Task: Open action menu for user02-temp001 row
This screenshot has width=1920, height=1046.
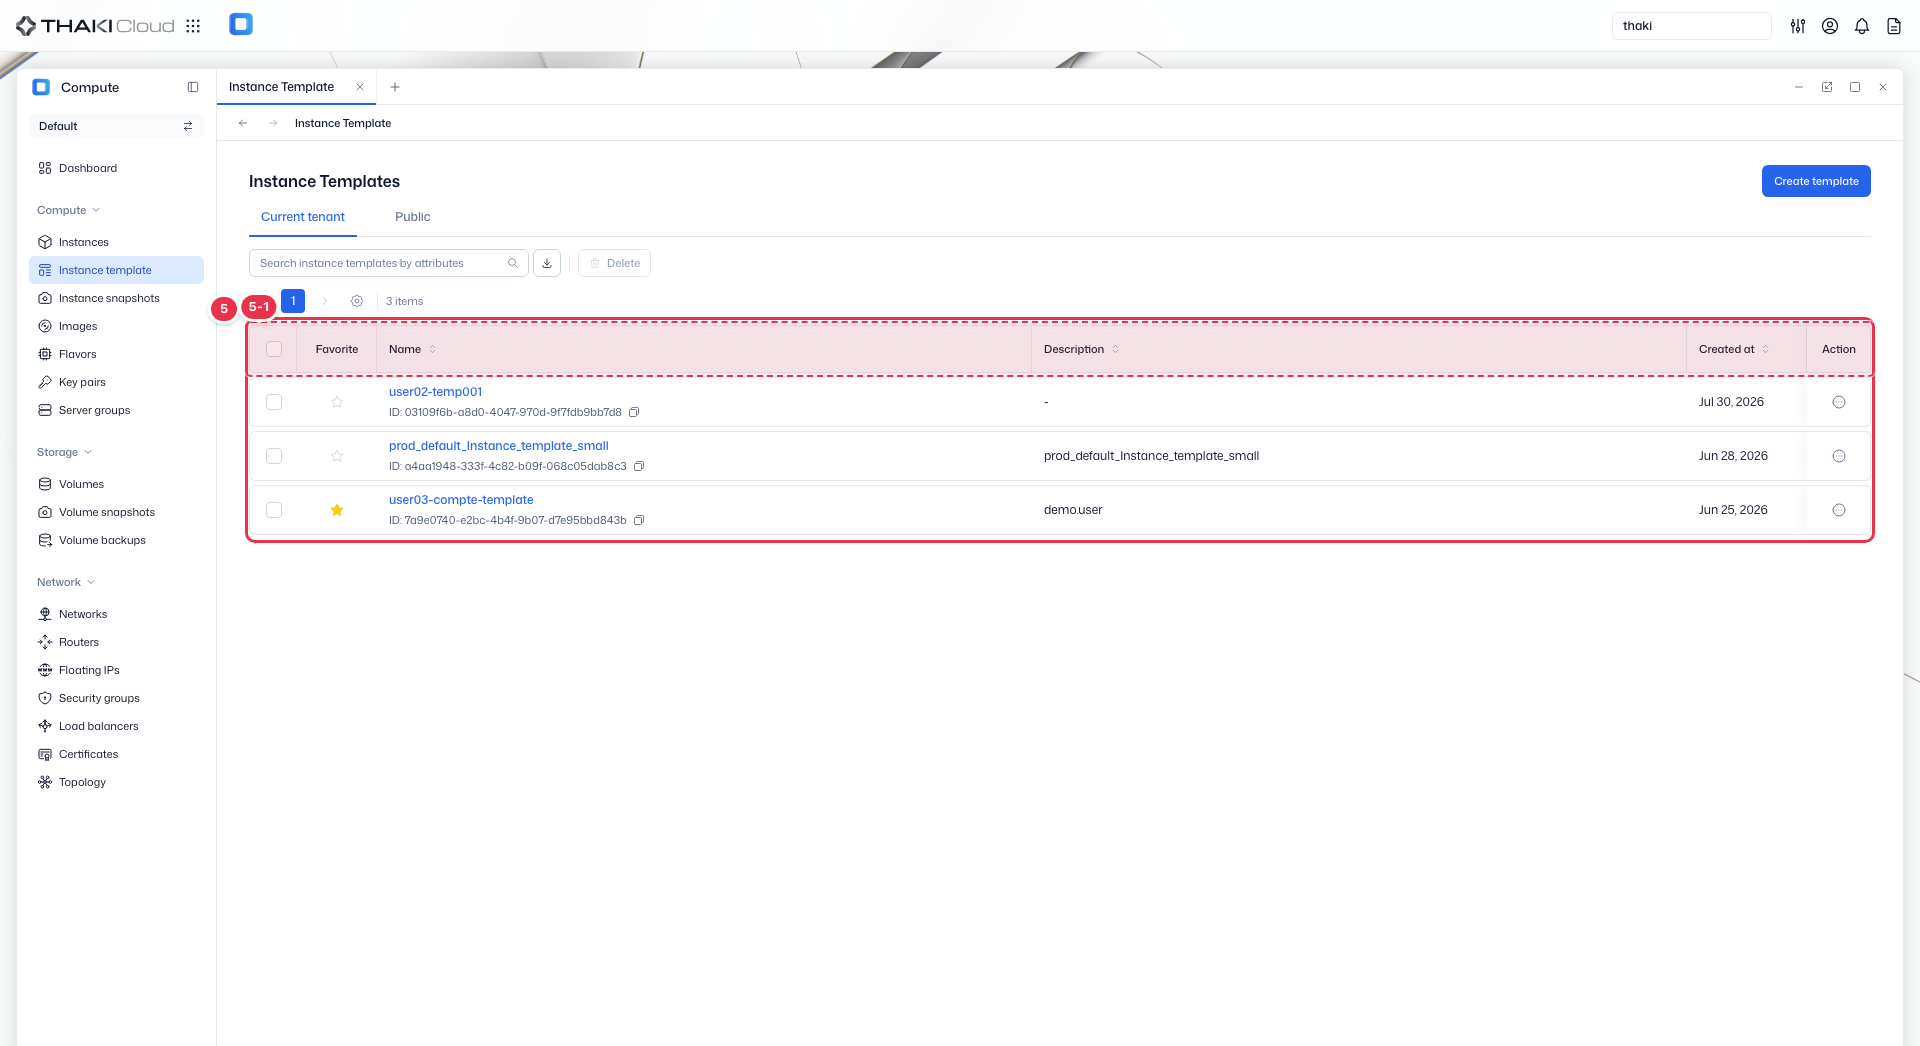Action: pos(1838,402)
